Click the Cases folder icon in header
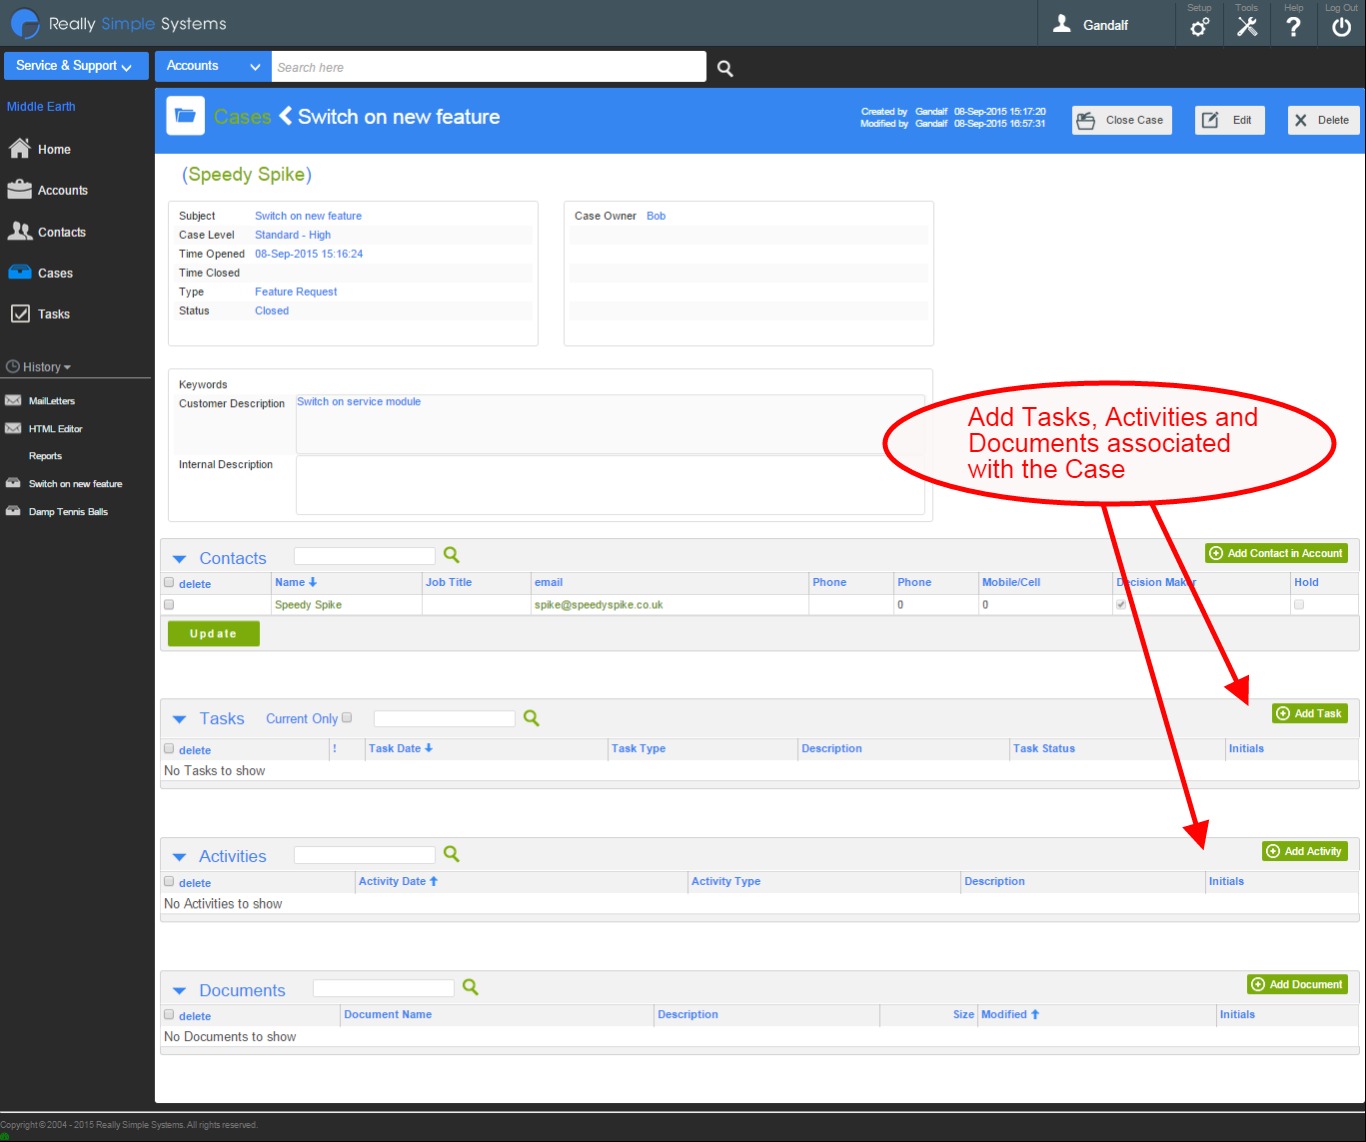The image size is (1366, 1142). pyautogui.click(x=185, y=116)
